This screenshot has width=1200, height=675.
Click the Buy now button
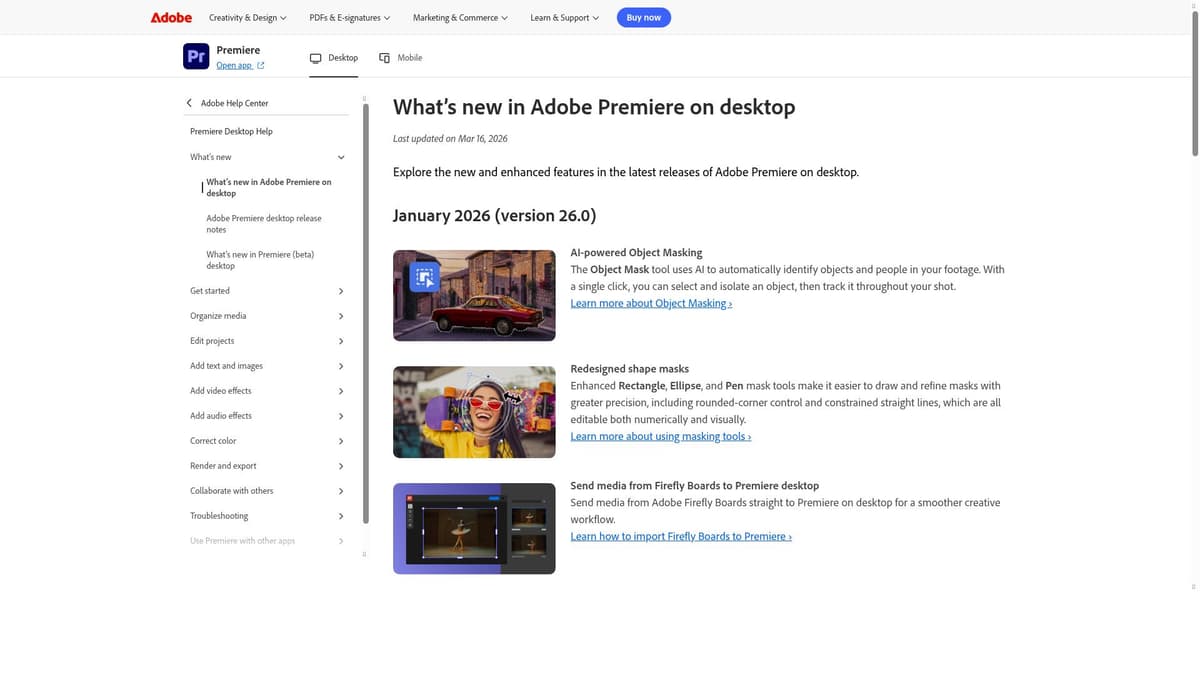click(x=643, y=17)
